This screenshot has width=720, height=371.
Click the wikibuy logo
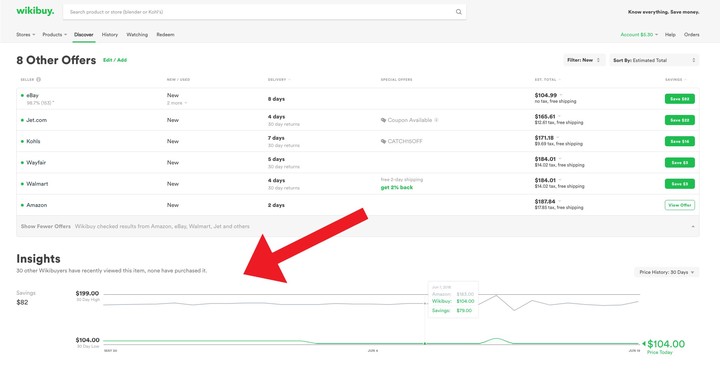coord(35,11)
